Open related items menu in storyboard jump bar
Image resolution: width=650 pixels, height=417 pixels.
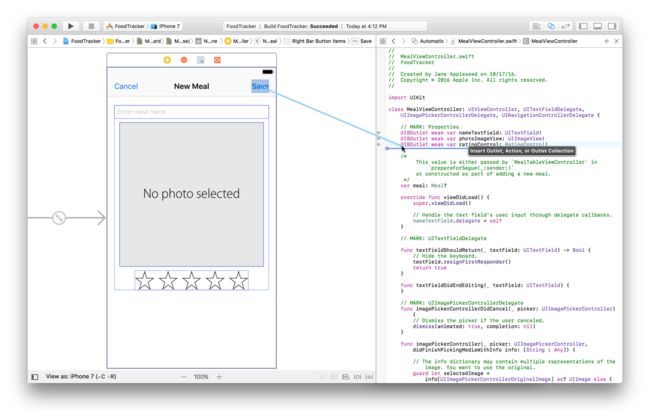click(34, 41)
